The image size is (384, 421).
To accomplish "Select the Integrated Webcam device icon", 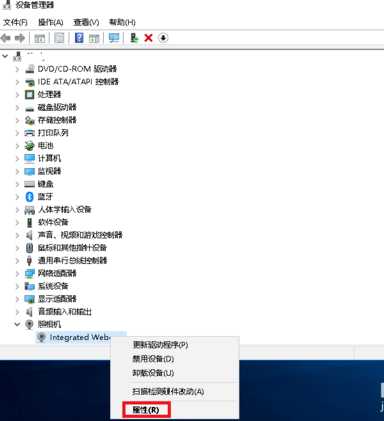I will 41,337.
